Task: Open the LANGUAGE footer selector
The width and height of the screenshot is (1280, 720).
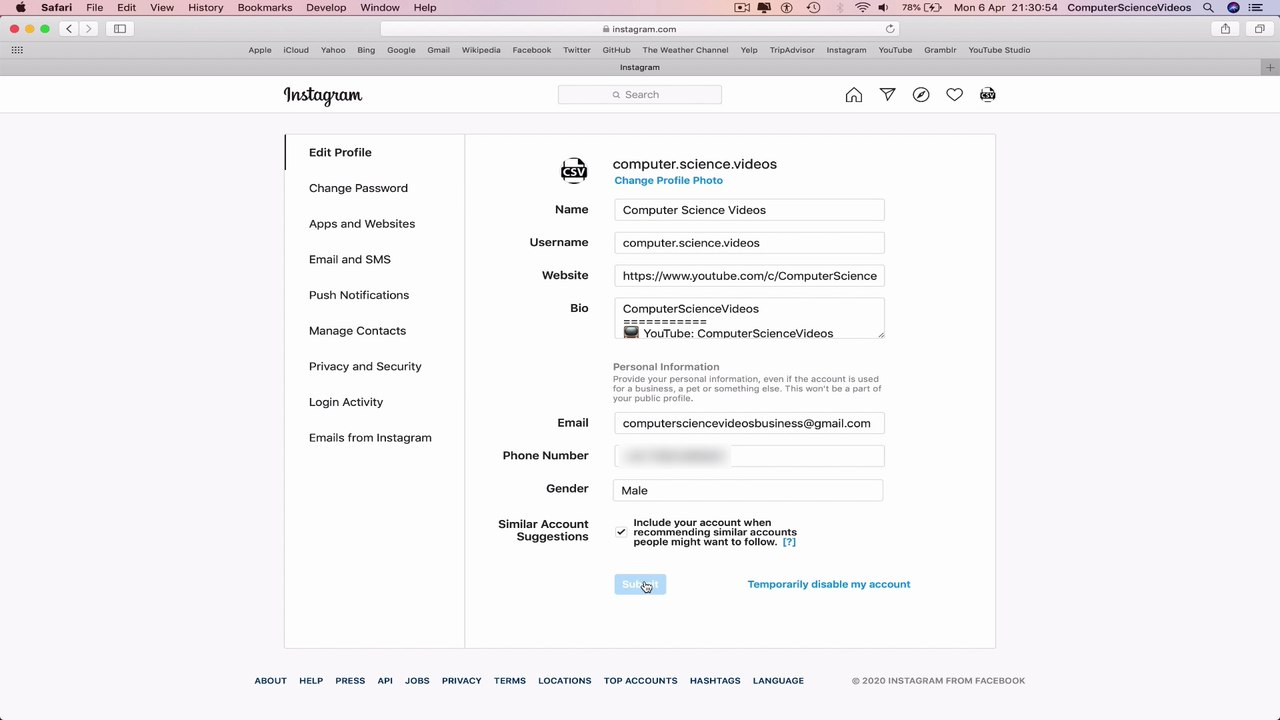Action: [x=778, y=681]
